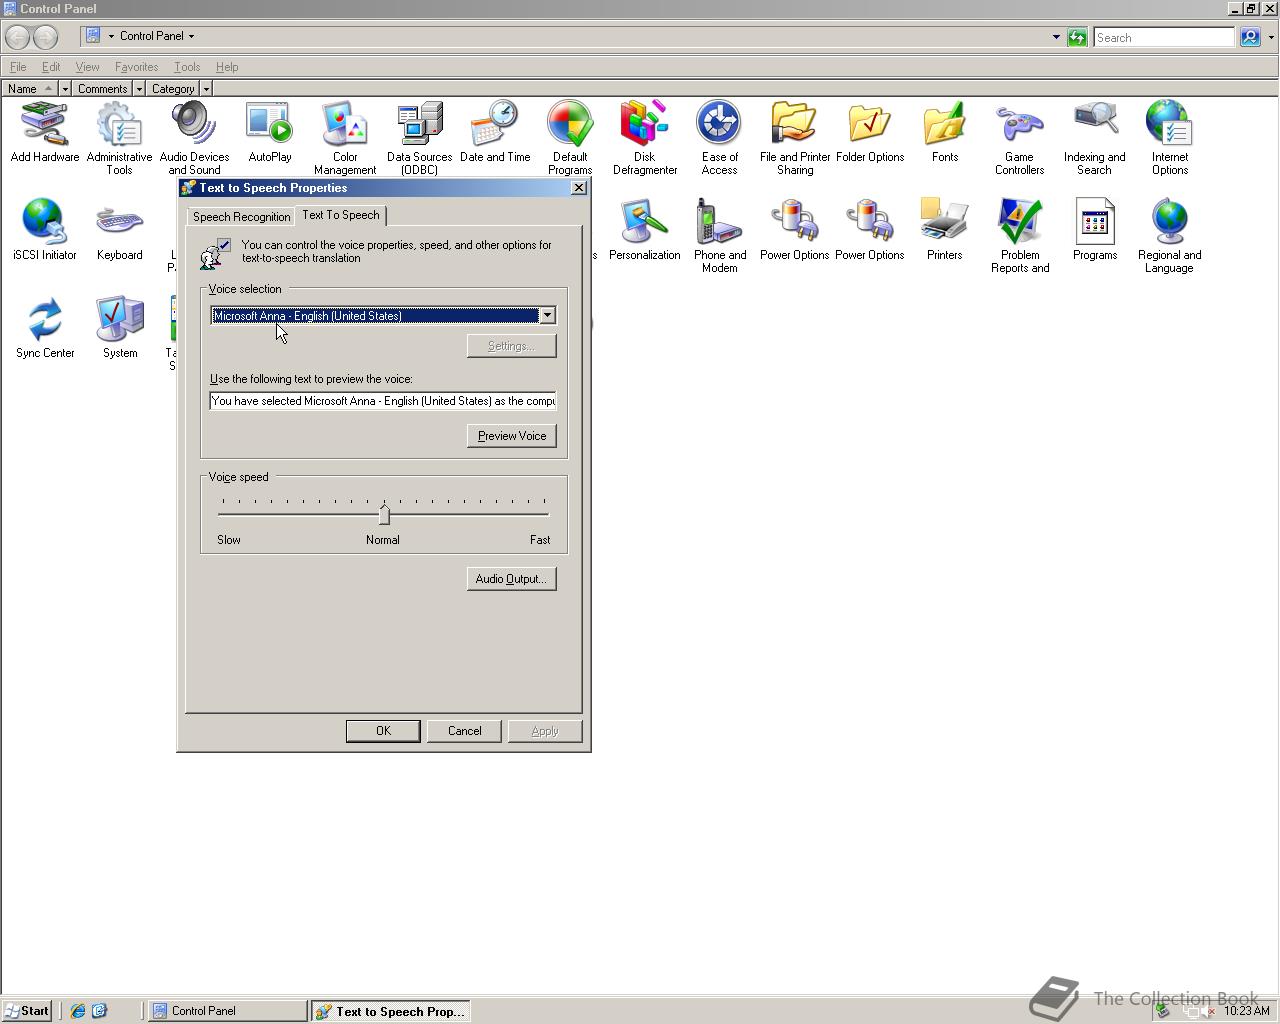Open Personalization icon
The height and width of the screenshot is (1024, 1280).
[645, 230]
